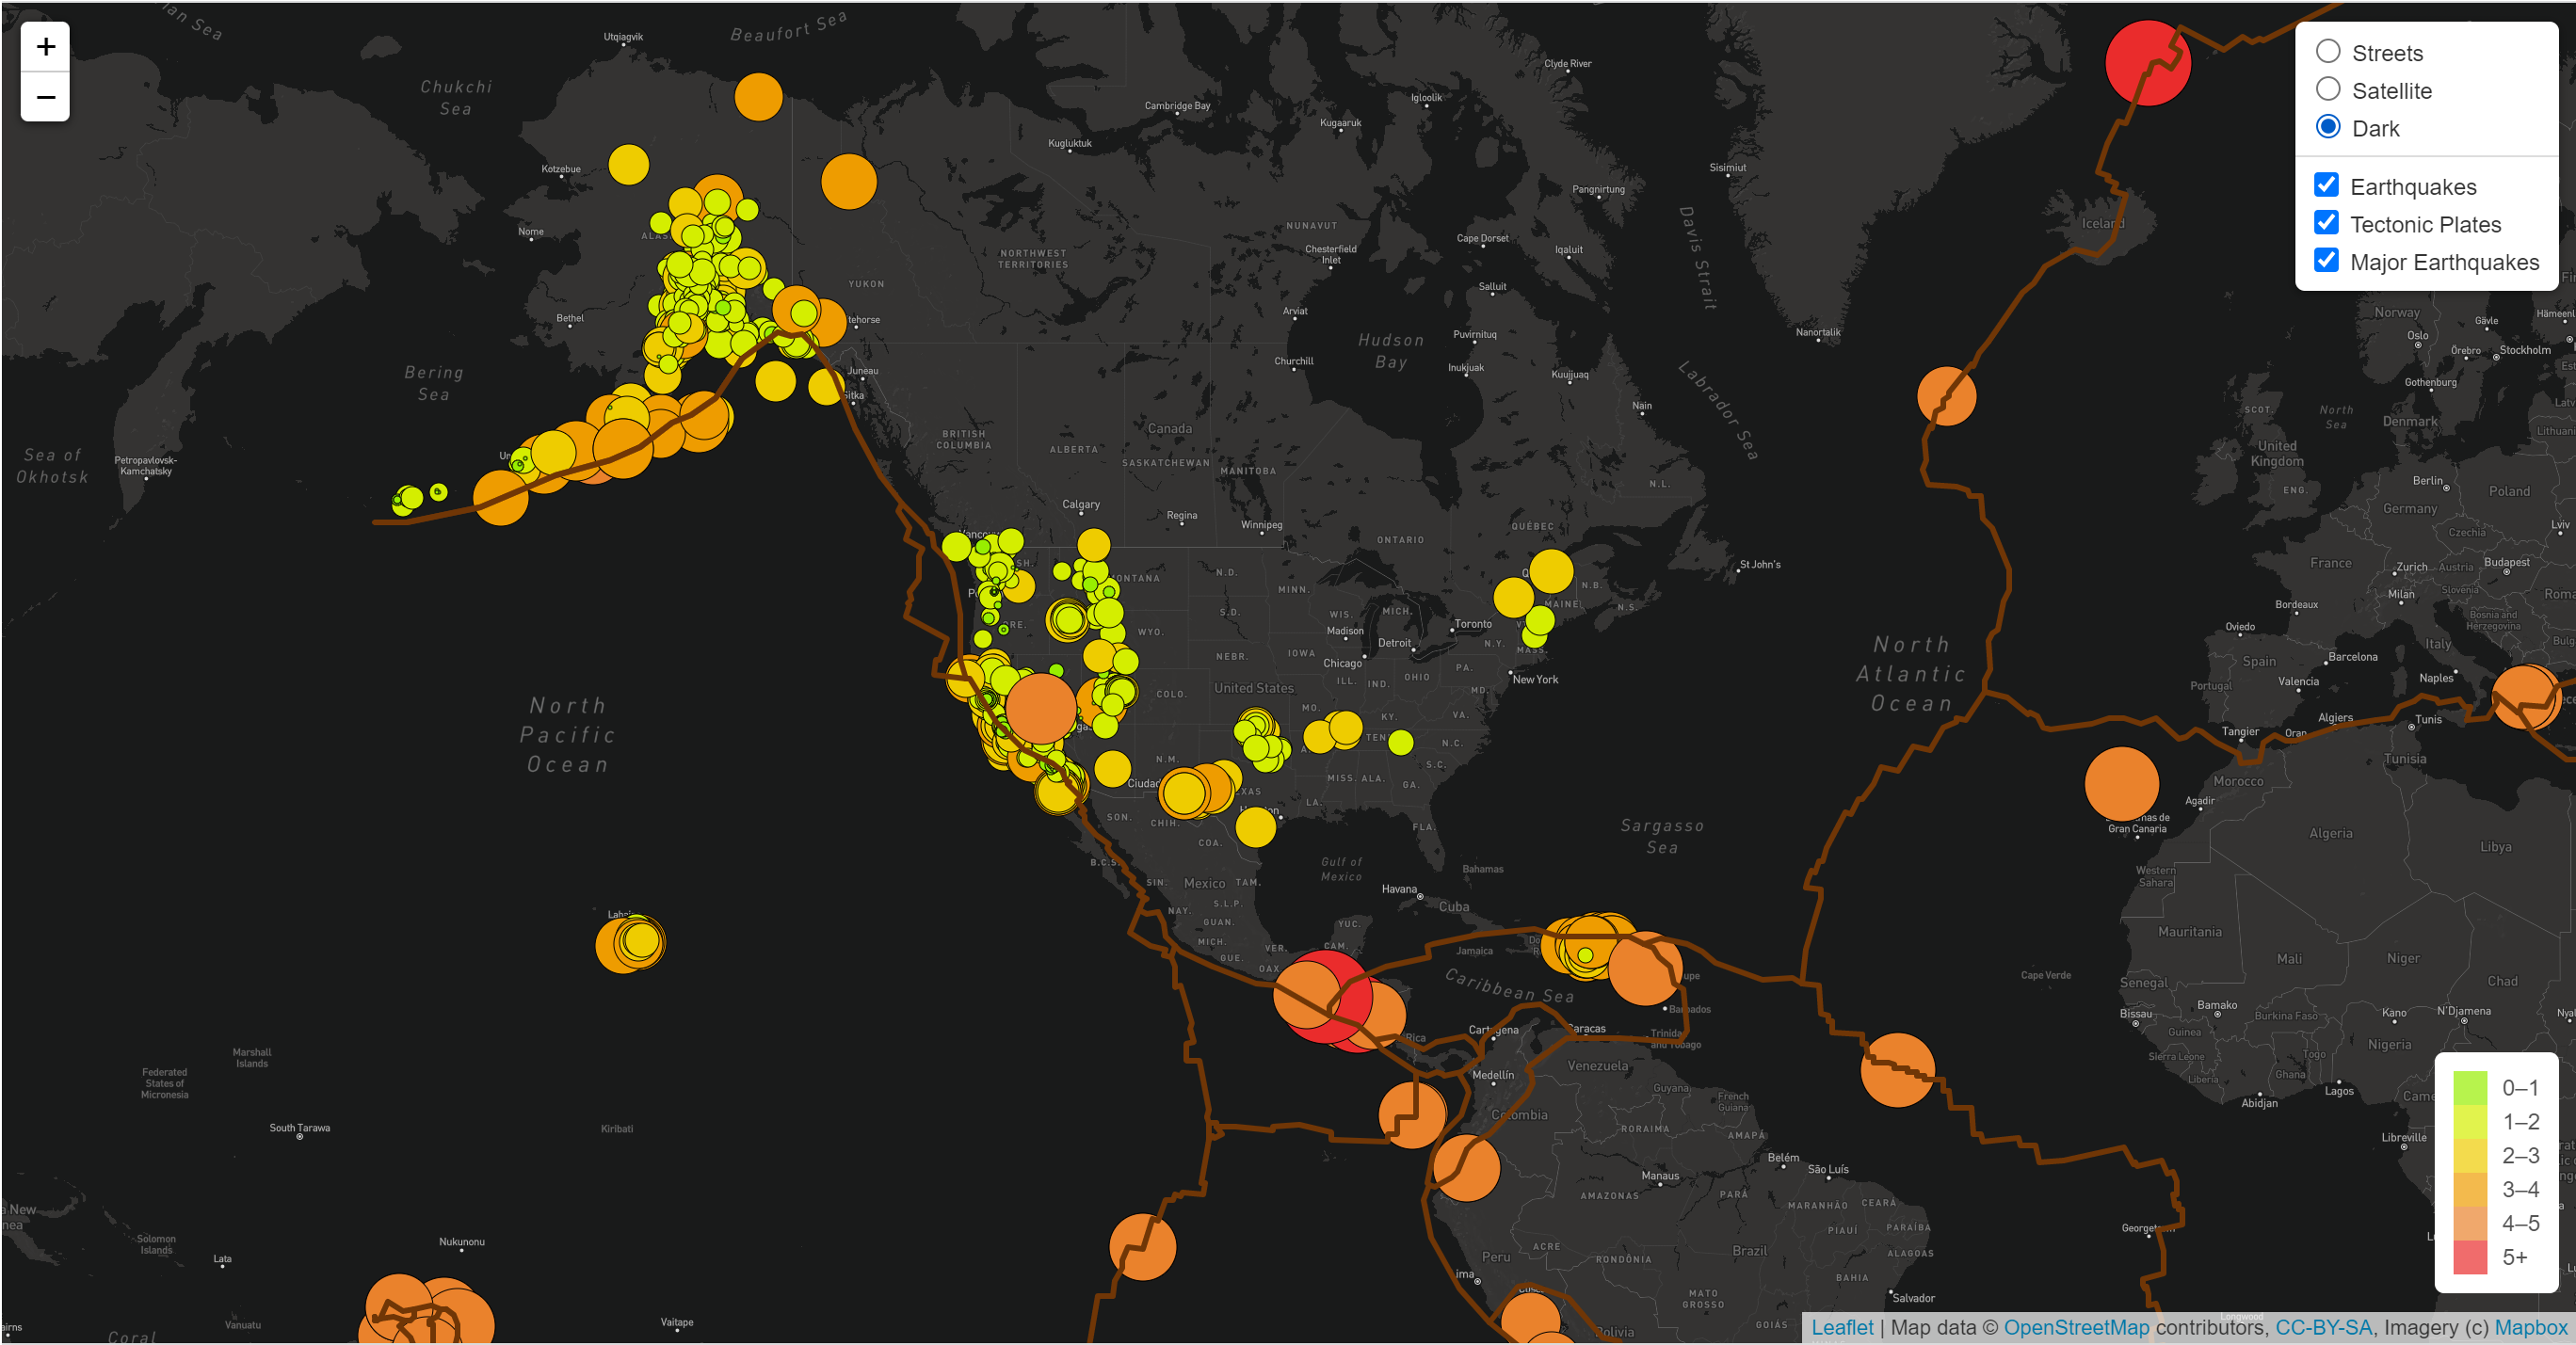Open the Mapbox attribution link
Viewport: 2576px width, 1345px height.
coord(2531,1327)
